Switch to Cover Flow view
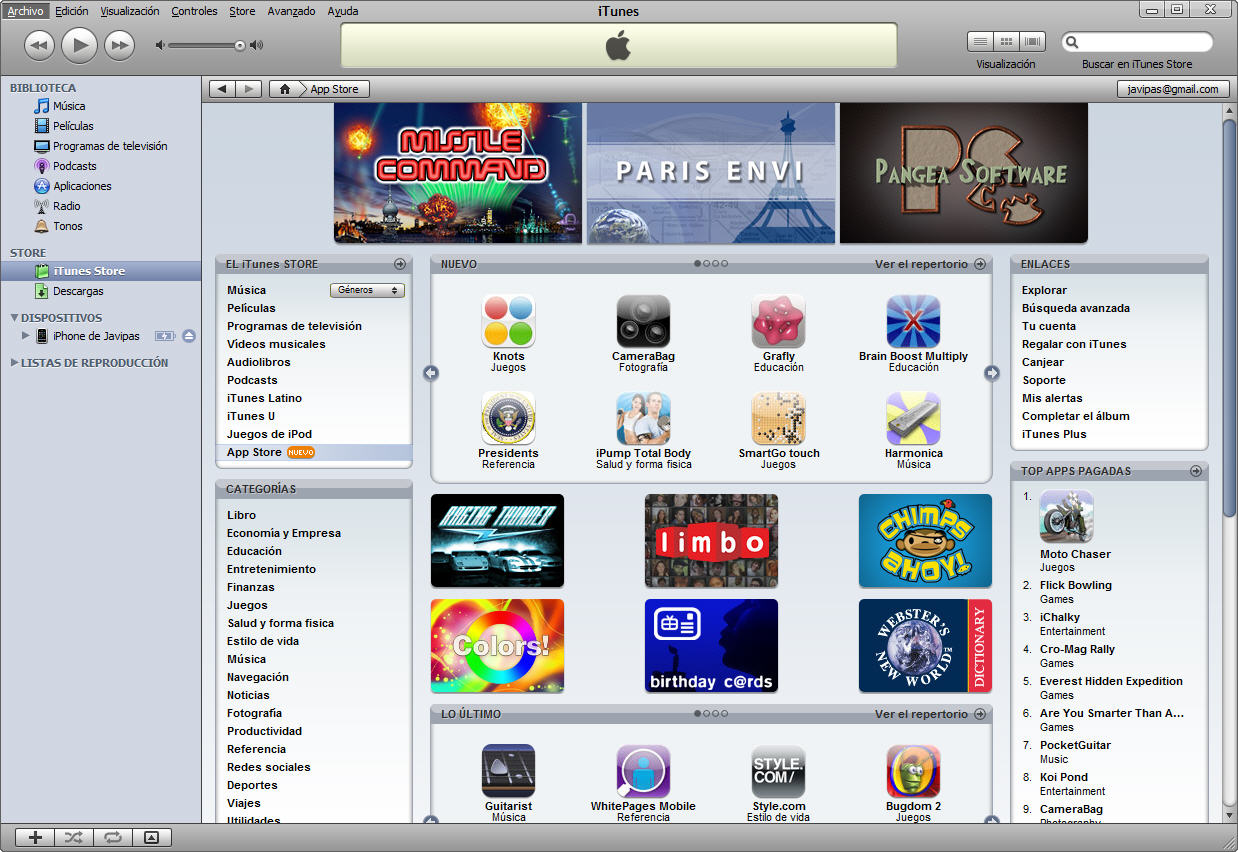The width and height of the screenshot is (1238, 852). 1033,42
